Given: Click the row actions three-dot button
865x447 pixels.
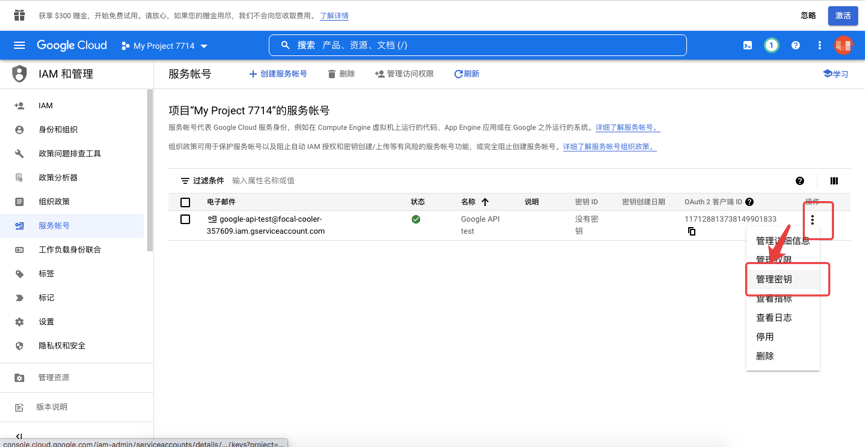Looking at the screenshot, I should (x=813, y=220).
